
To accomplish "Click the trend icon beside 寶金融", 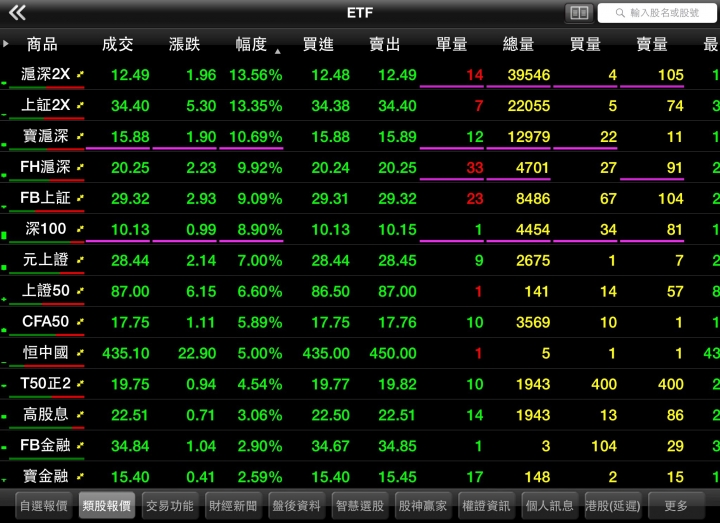I will click(80, 477).
